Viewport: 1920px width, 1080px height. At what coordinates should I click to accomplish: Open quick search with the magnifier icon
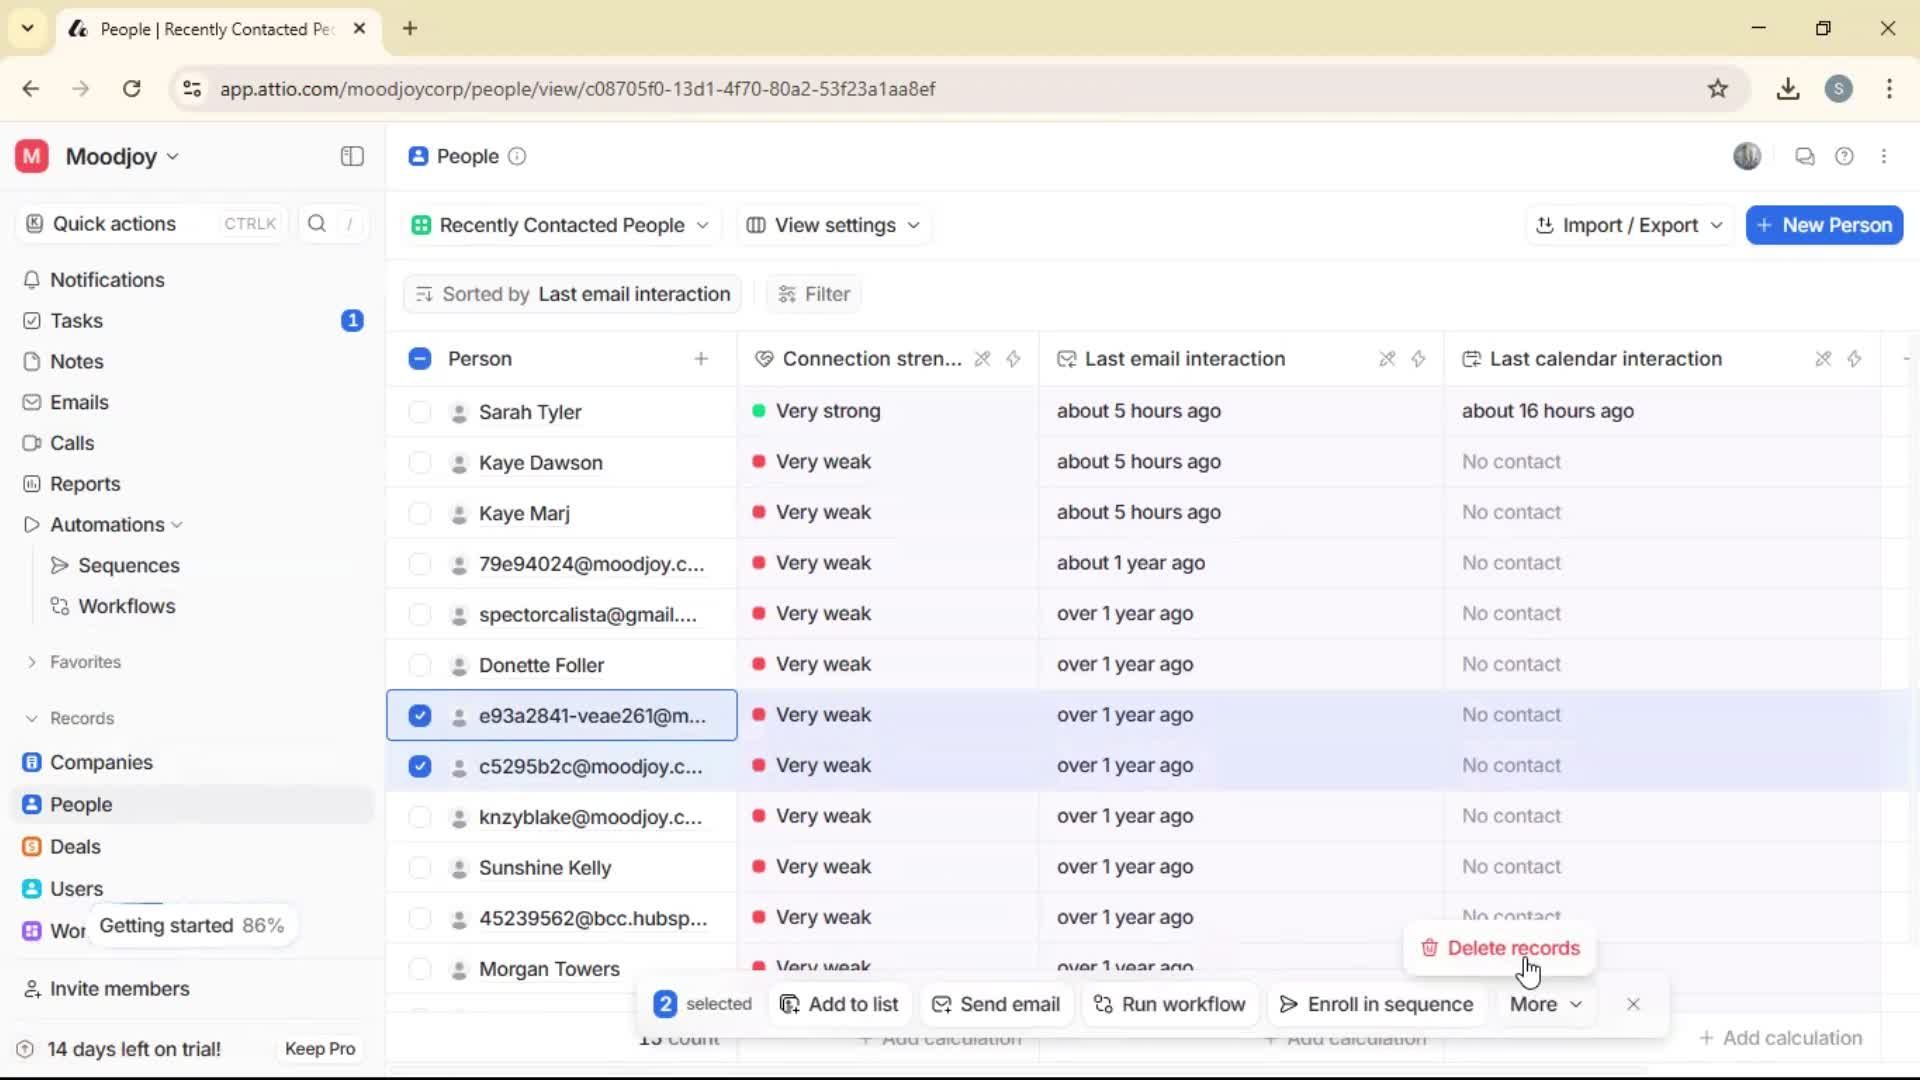[316, 223]
